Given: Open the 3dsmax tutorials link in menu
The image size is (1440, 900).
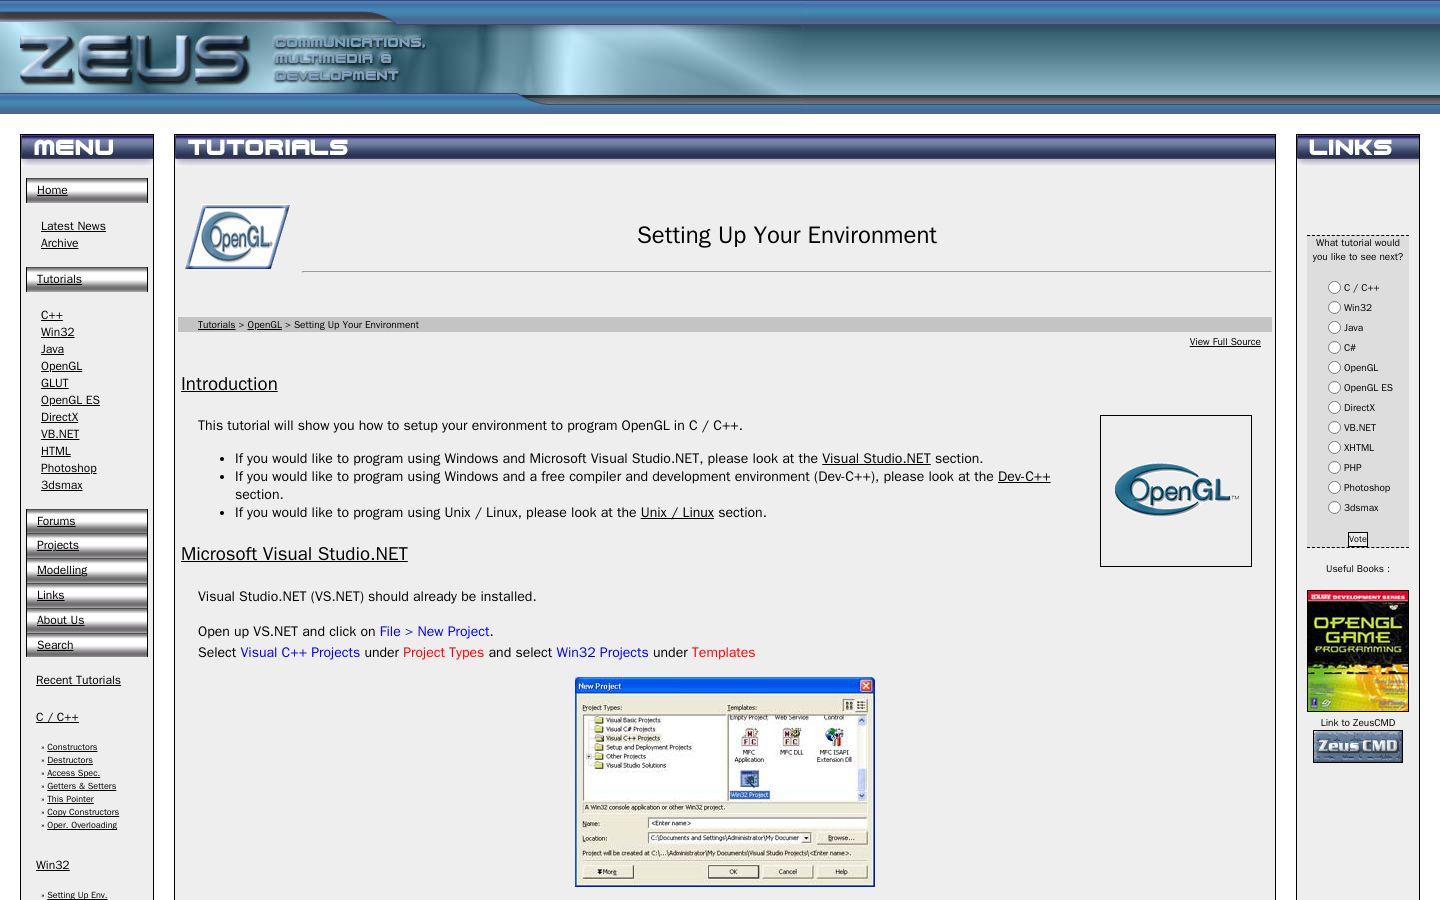Looking at the screenshot, I should point(62,485).
